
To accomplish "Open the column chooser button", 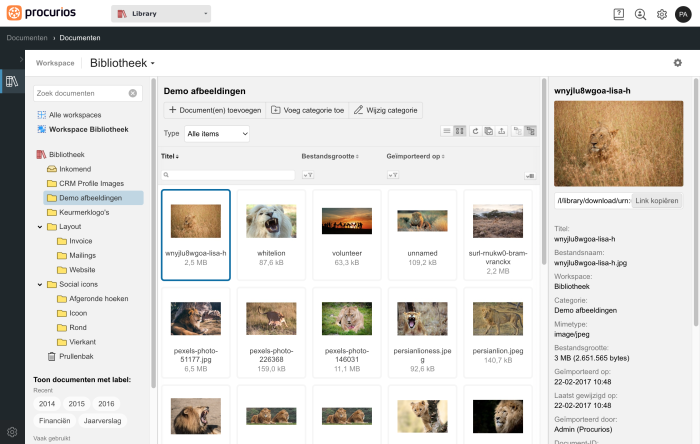I will 530,176.
